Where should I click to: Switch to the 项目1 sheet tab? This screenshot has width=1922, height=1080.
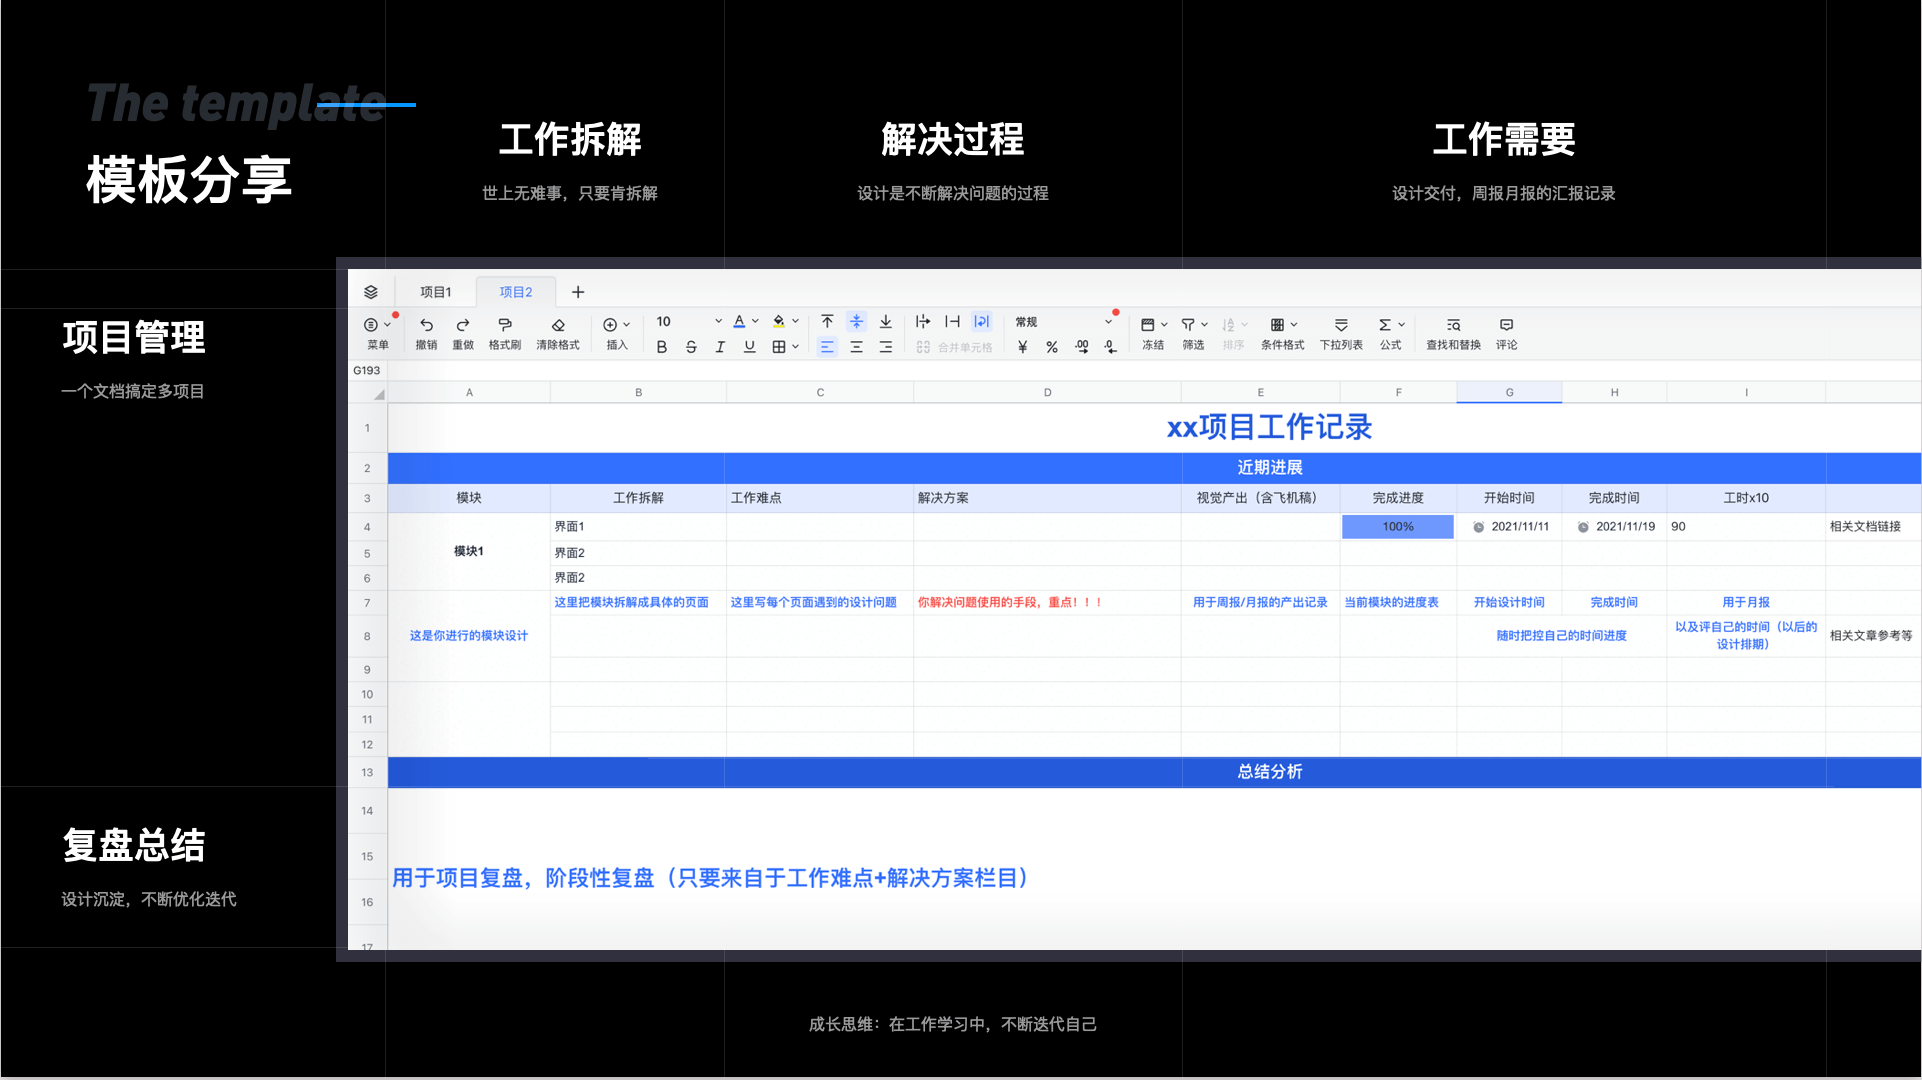435,292
